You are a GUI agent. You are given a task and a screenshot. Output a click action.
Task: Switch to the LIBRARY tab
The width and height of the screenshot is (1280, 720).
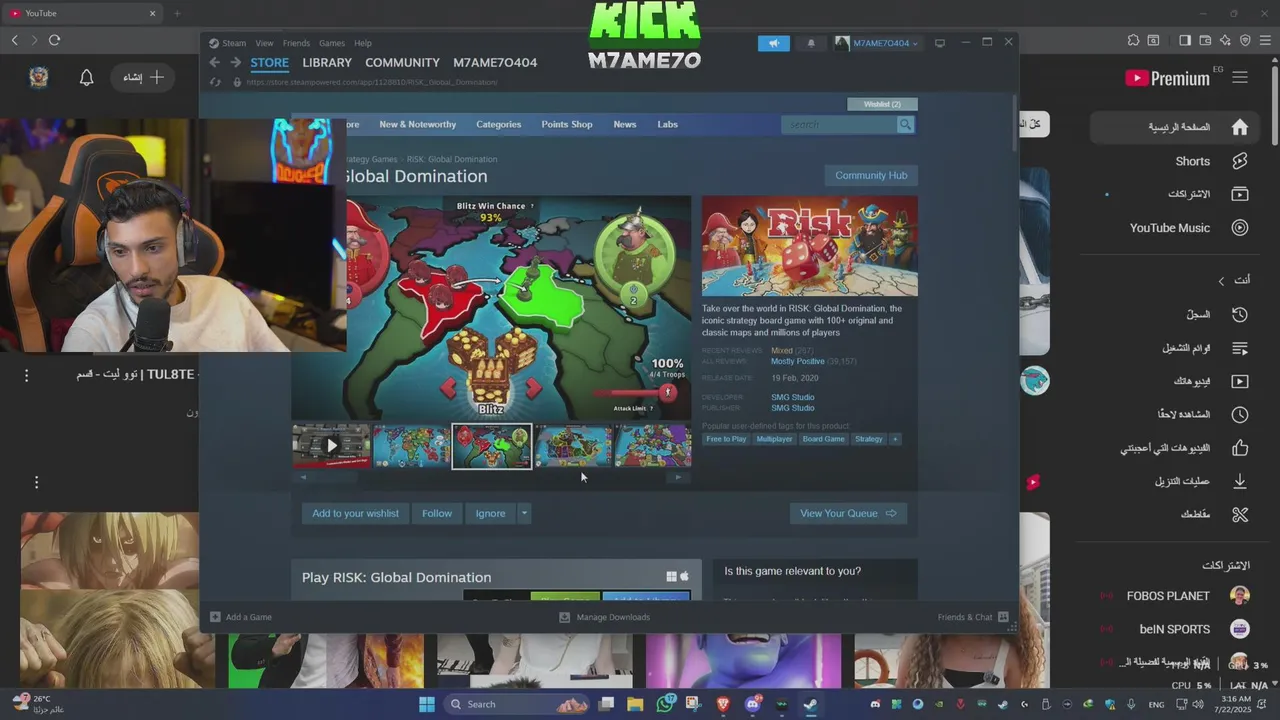tap(327, 62)
